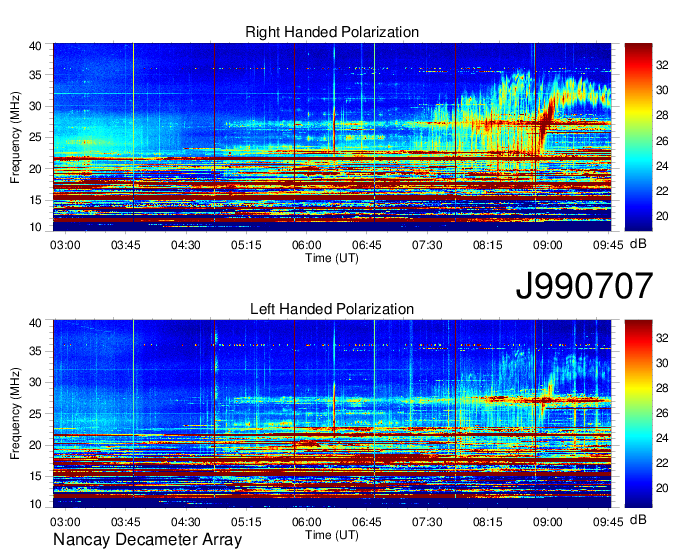Click the Left Handed plot's color scale bar
This screenshot has width=680, height=552.
pyautogui.click(x=638, y=414)
